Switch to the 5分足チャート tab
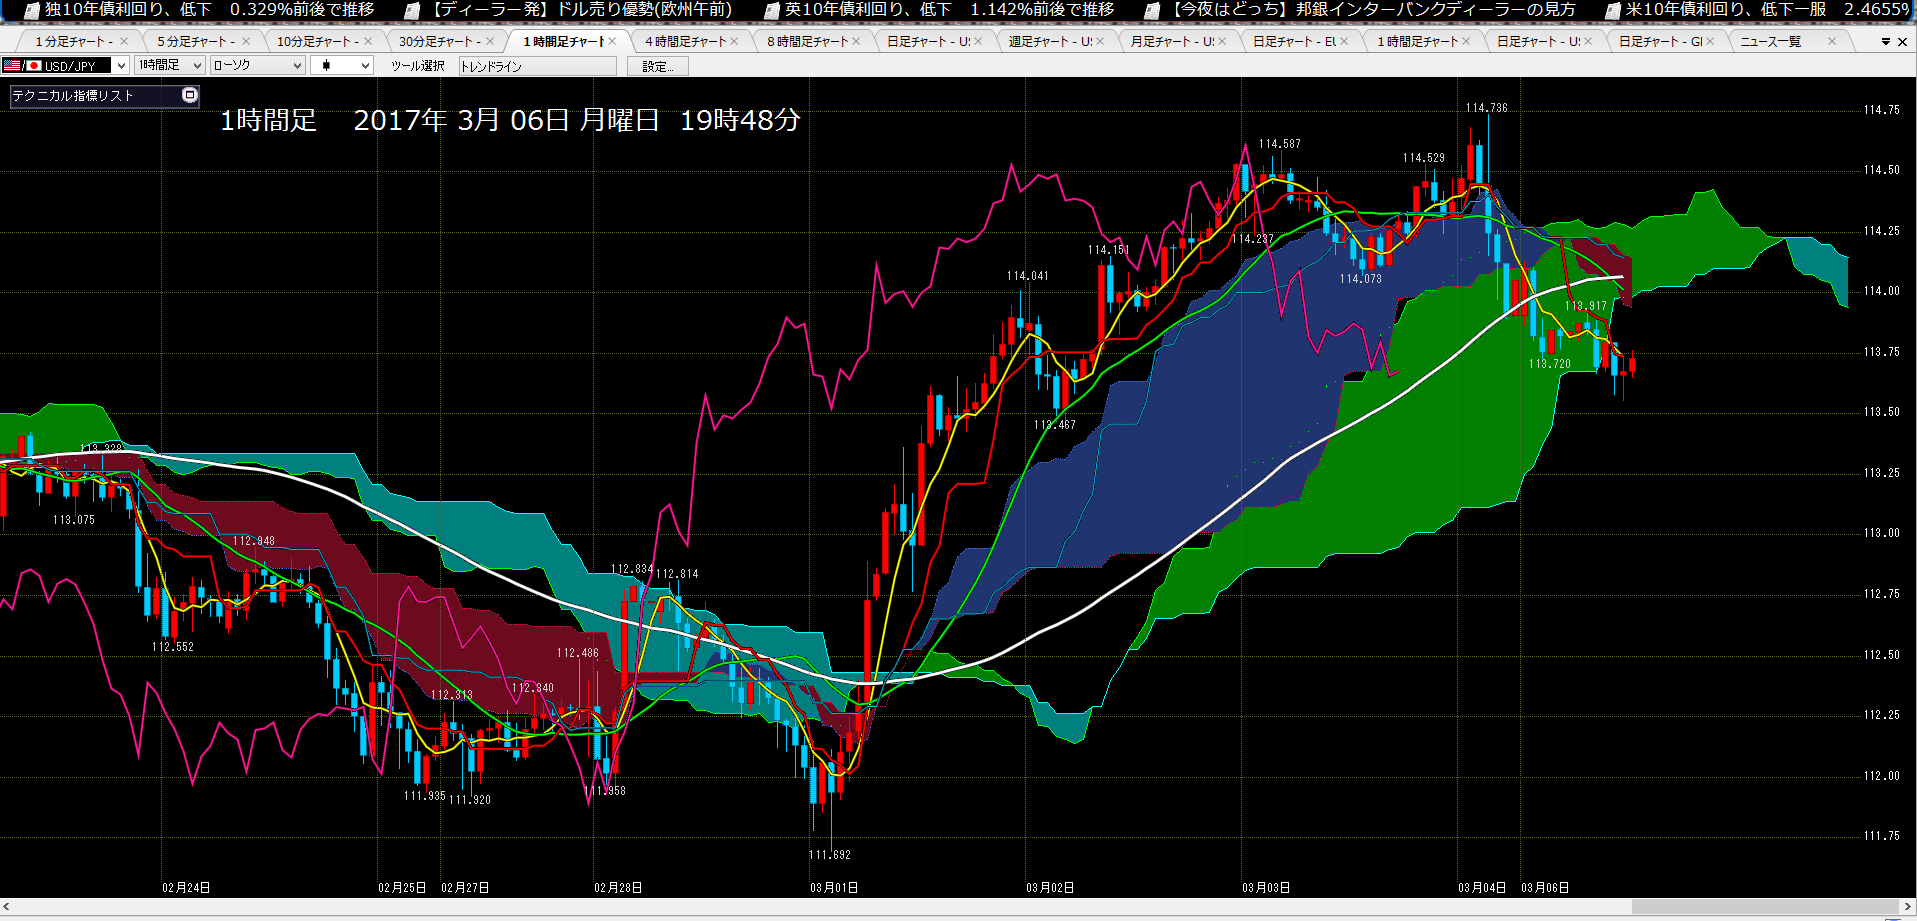The width and height of the screenshot is (1917, 921). point(196,42)
